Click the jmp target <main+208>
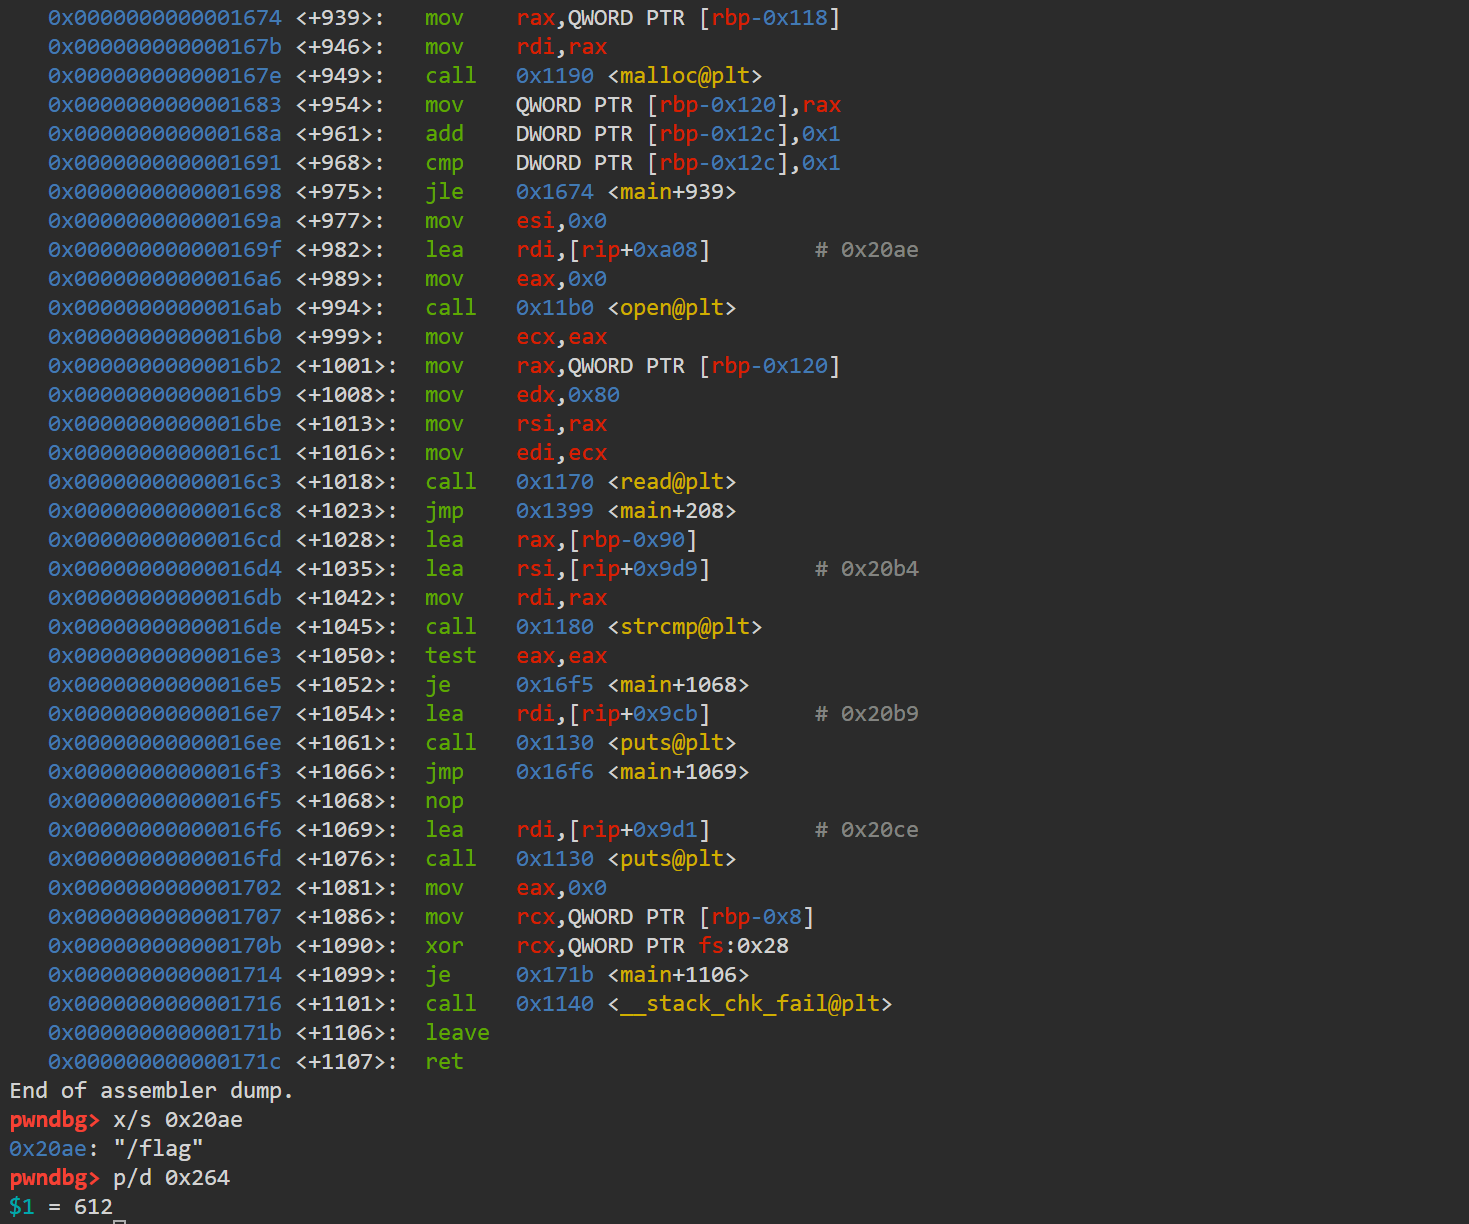The width and height of the screenshot is (1469, 1224). [x=672, y=511]
